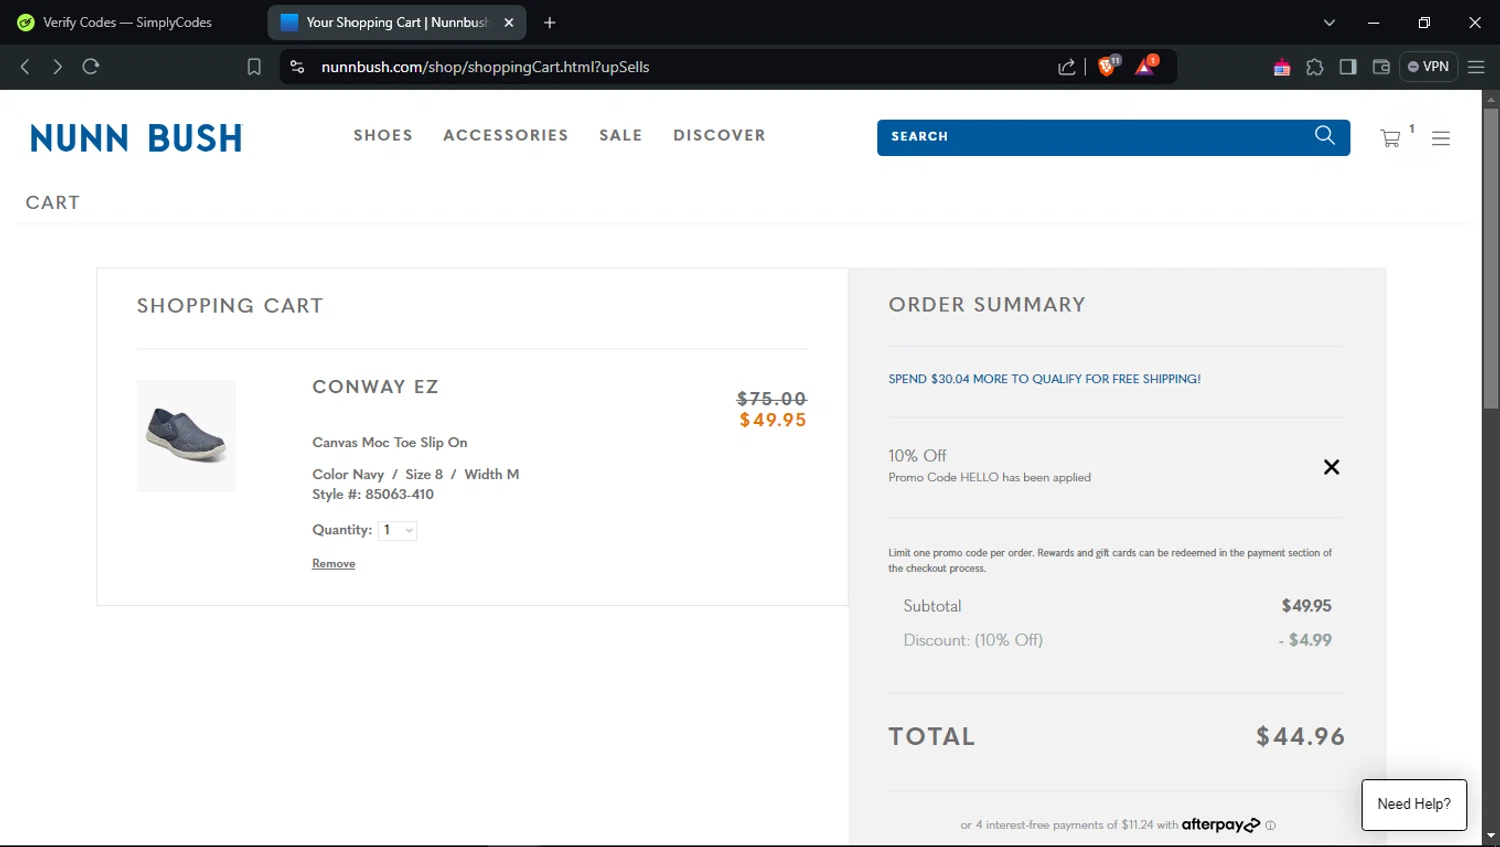Screen dimensions: 1500x847
Task: Click the Conway EZ product title
Action: tap(375, 386)
